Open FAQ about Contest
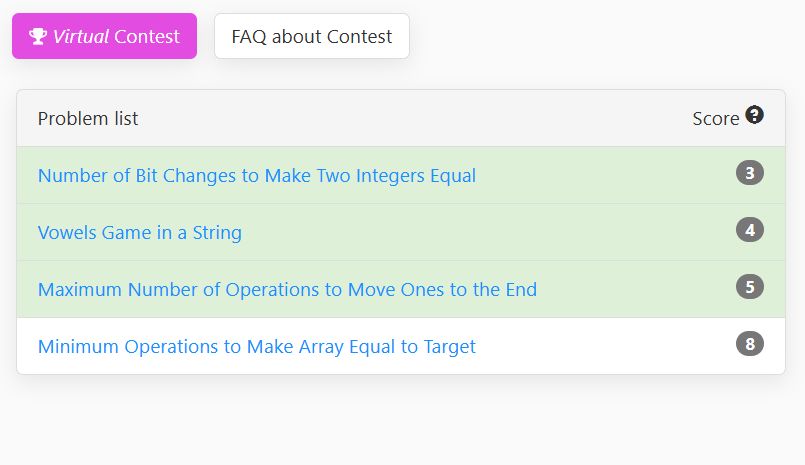The width and height of the screenshot is (805, 465). tap(312, 36)
